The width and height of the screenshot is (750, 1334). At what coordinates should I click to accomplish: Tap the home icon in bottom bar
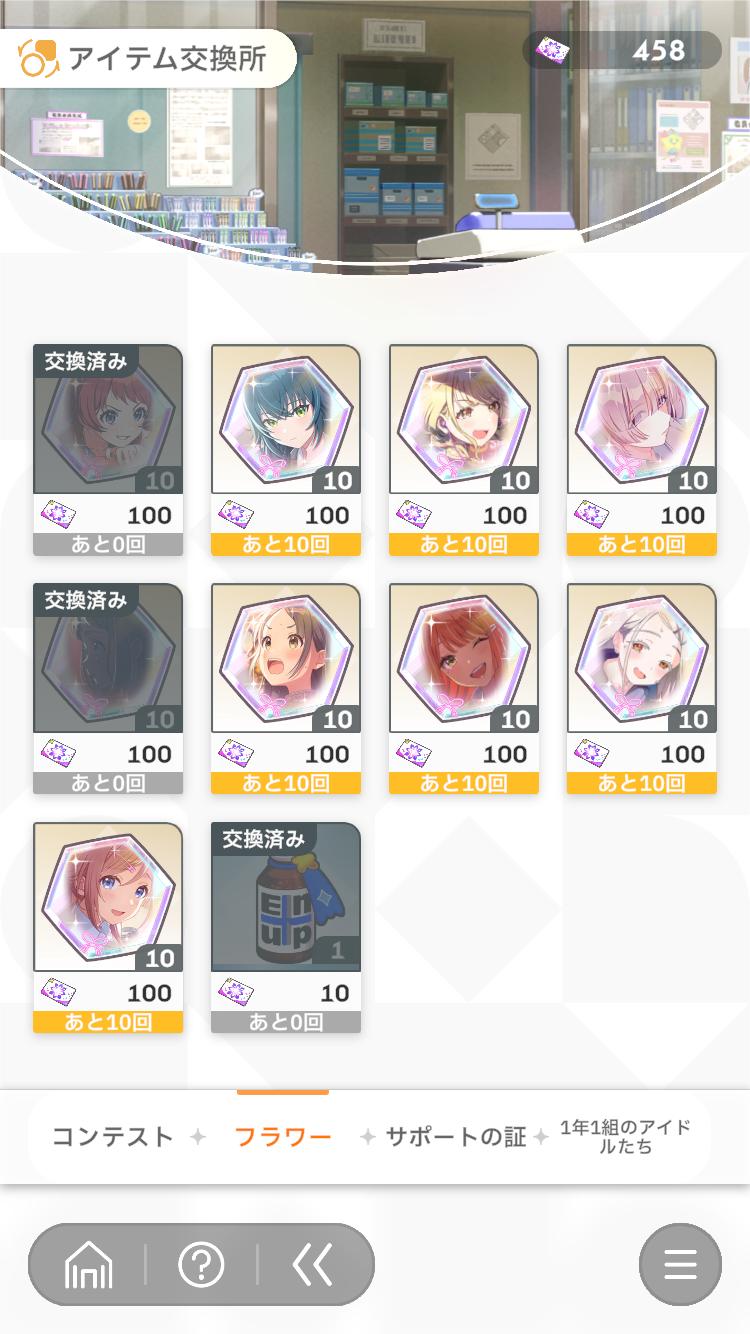(89, 1266)
